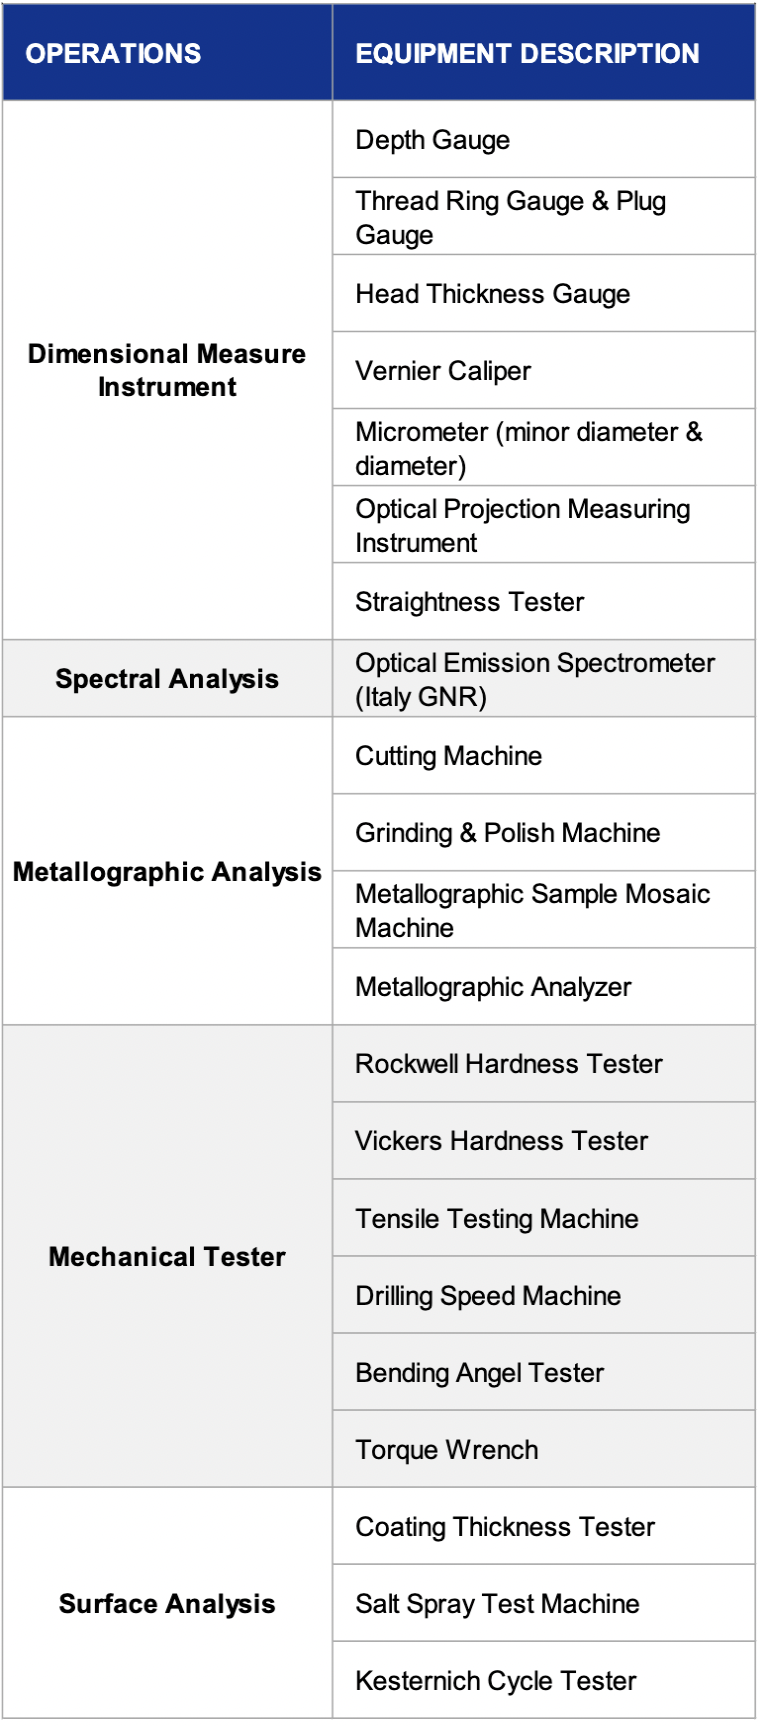Screen dimensions: 760x1726
Task: Click the OPERATIONS column header
Action: (167, 52)
